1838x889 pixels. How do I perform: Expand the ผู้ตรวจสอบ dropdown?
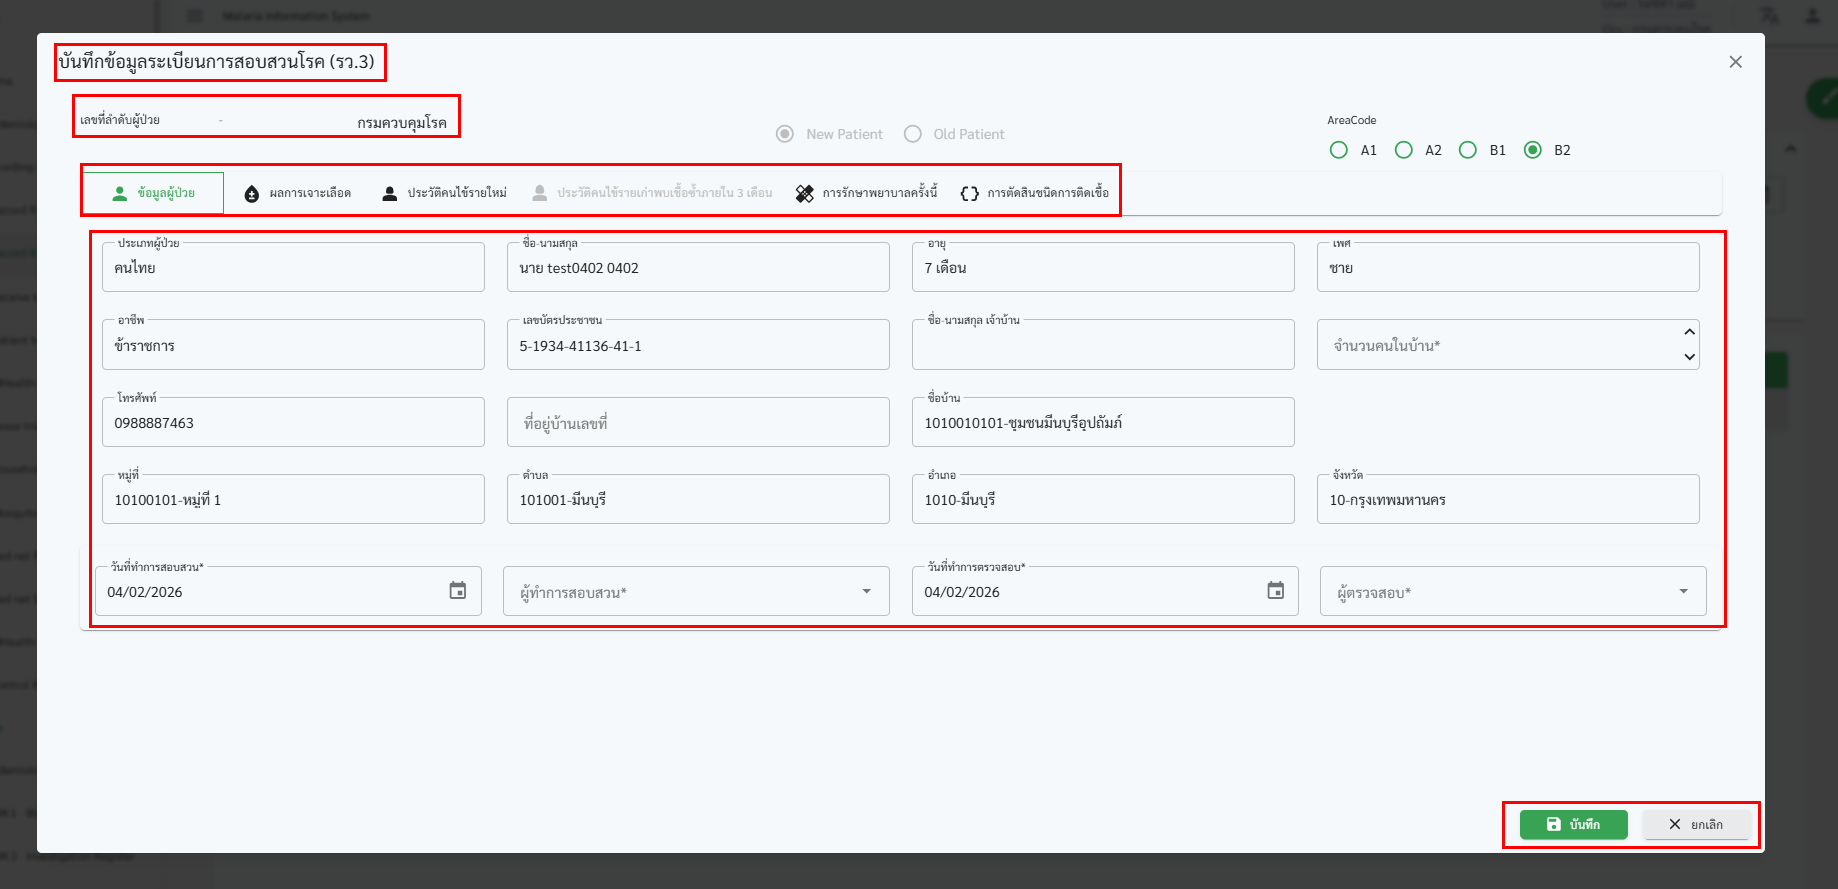pyautogui.click(x=1683, y=592)
